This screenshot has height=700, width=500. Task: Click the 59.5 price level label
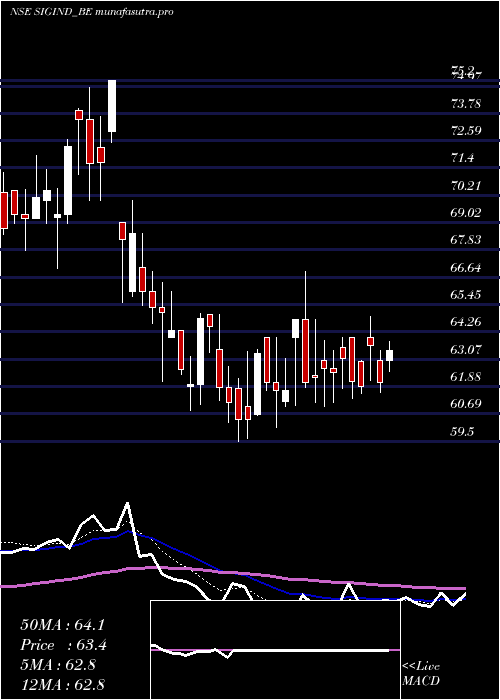(x=462, y=432)
